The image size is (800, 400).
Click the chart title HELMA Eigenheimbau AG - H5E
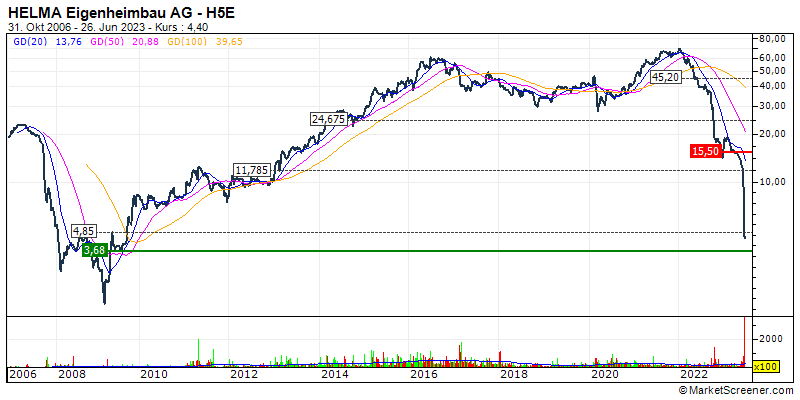122,13
